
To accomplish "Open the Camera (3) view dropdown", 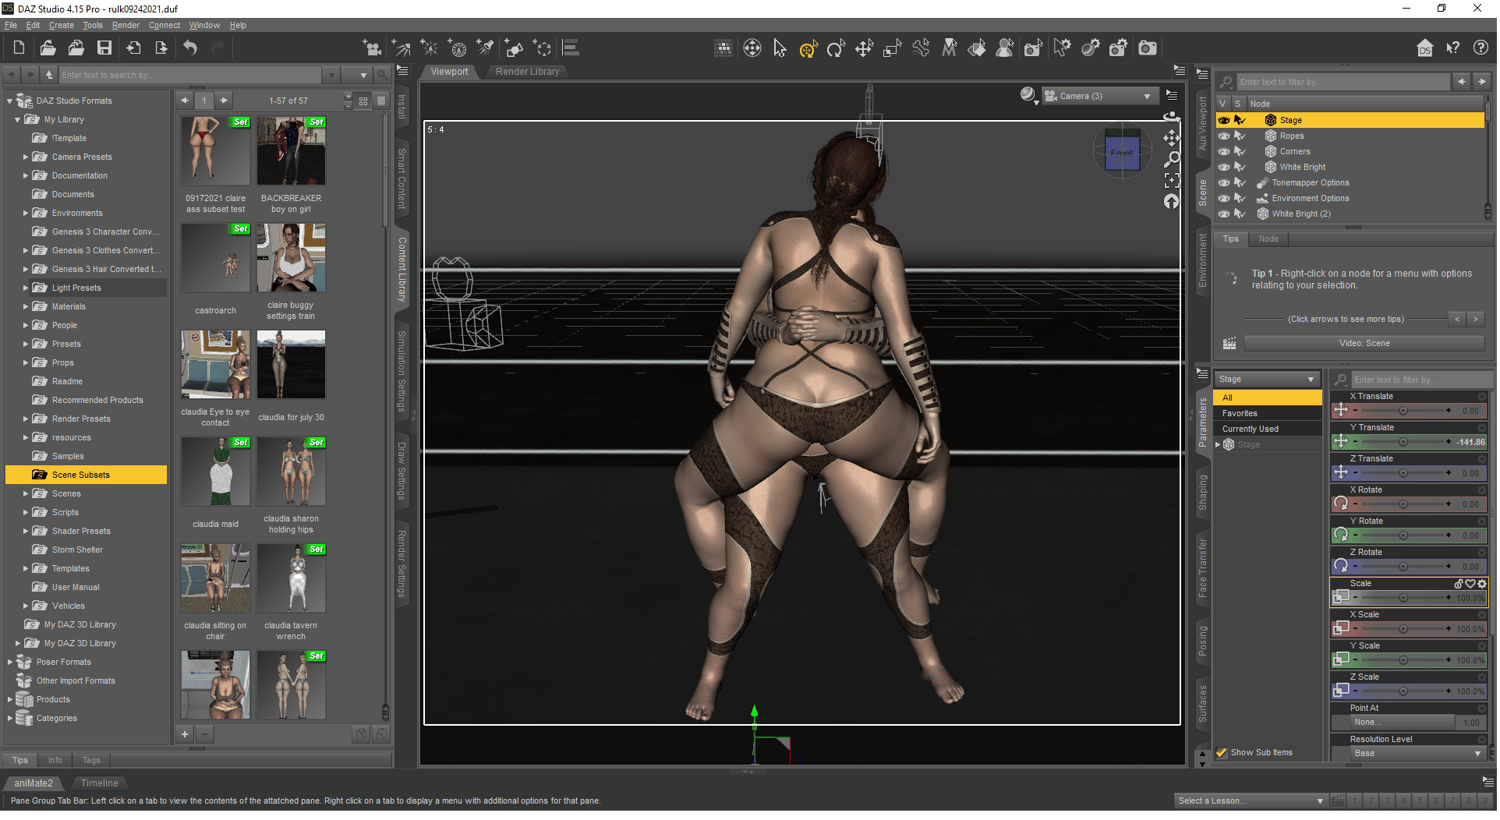I will pyautogui.click(x=1100, y=96).
